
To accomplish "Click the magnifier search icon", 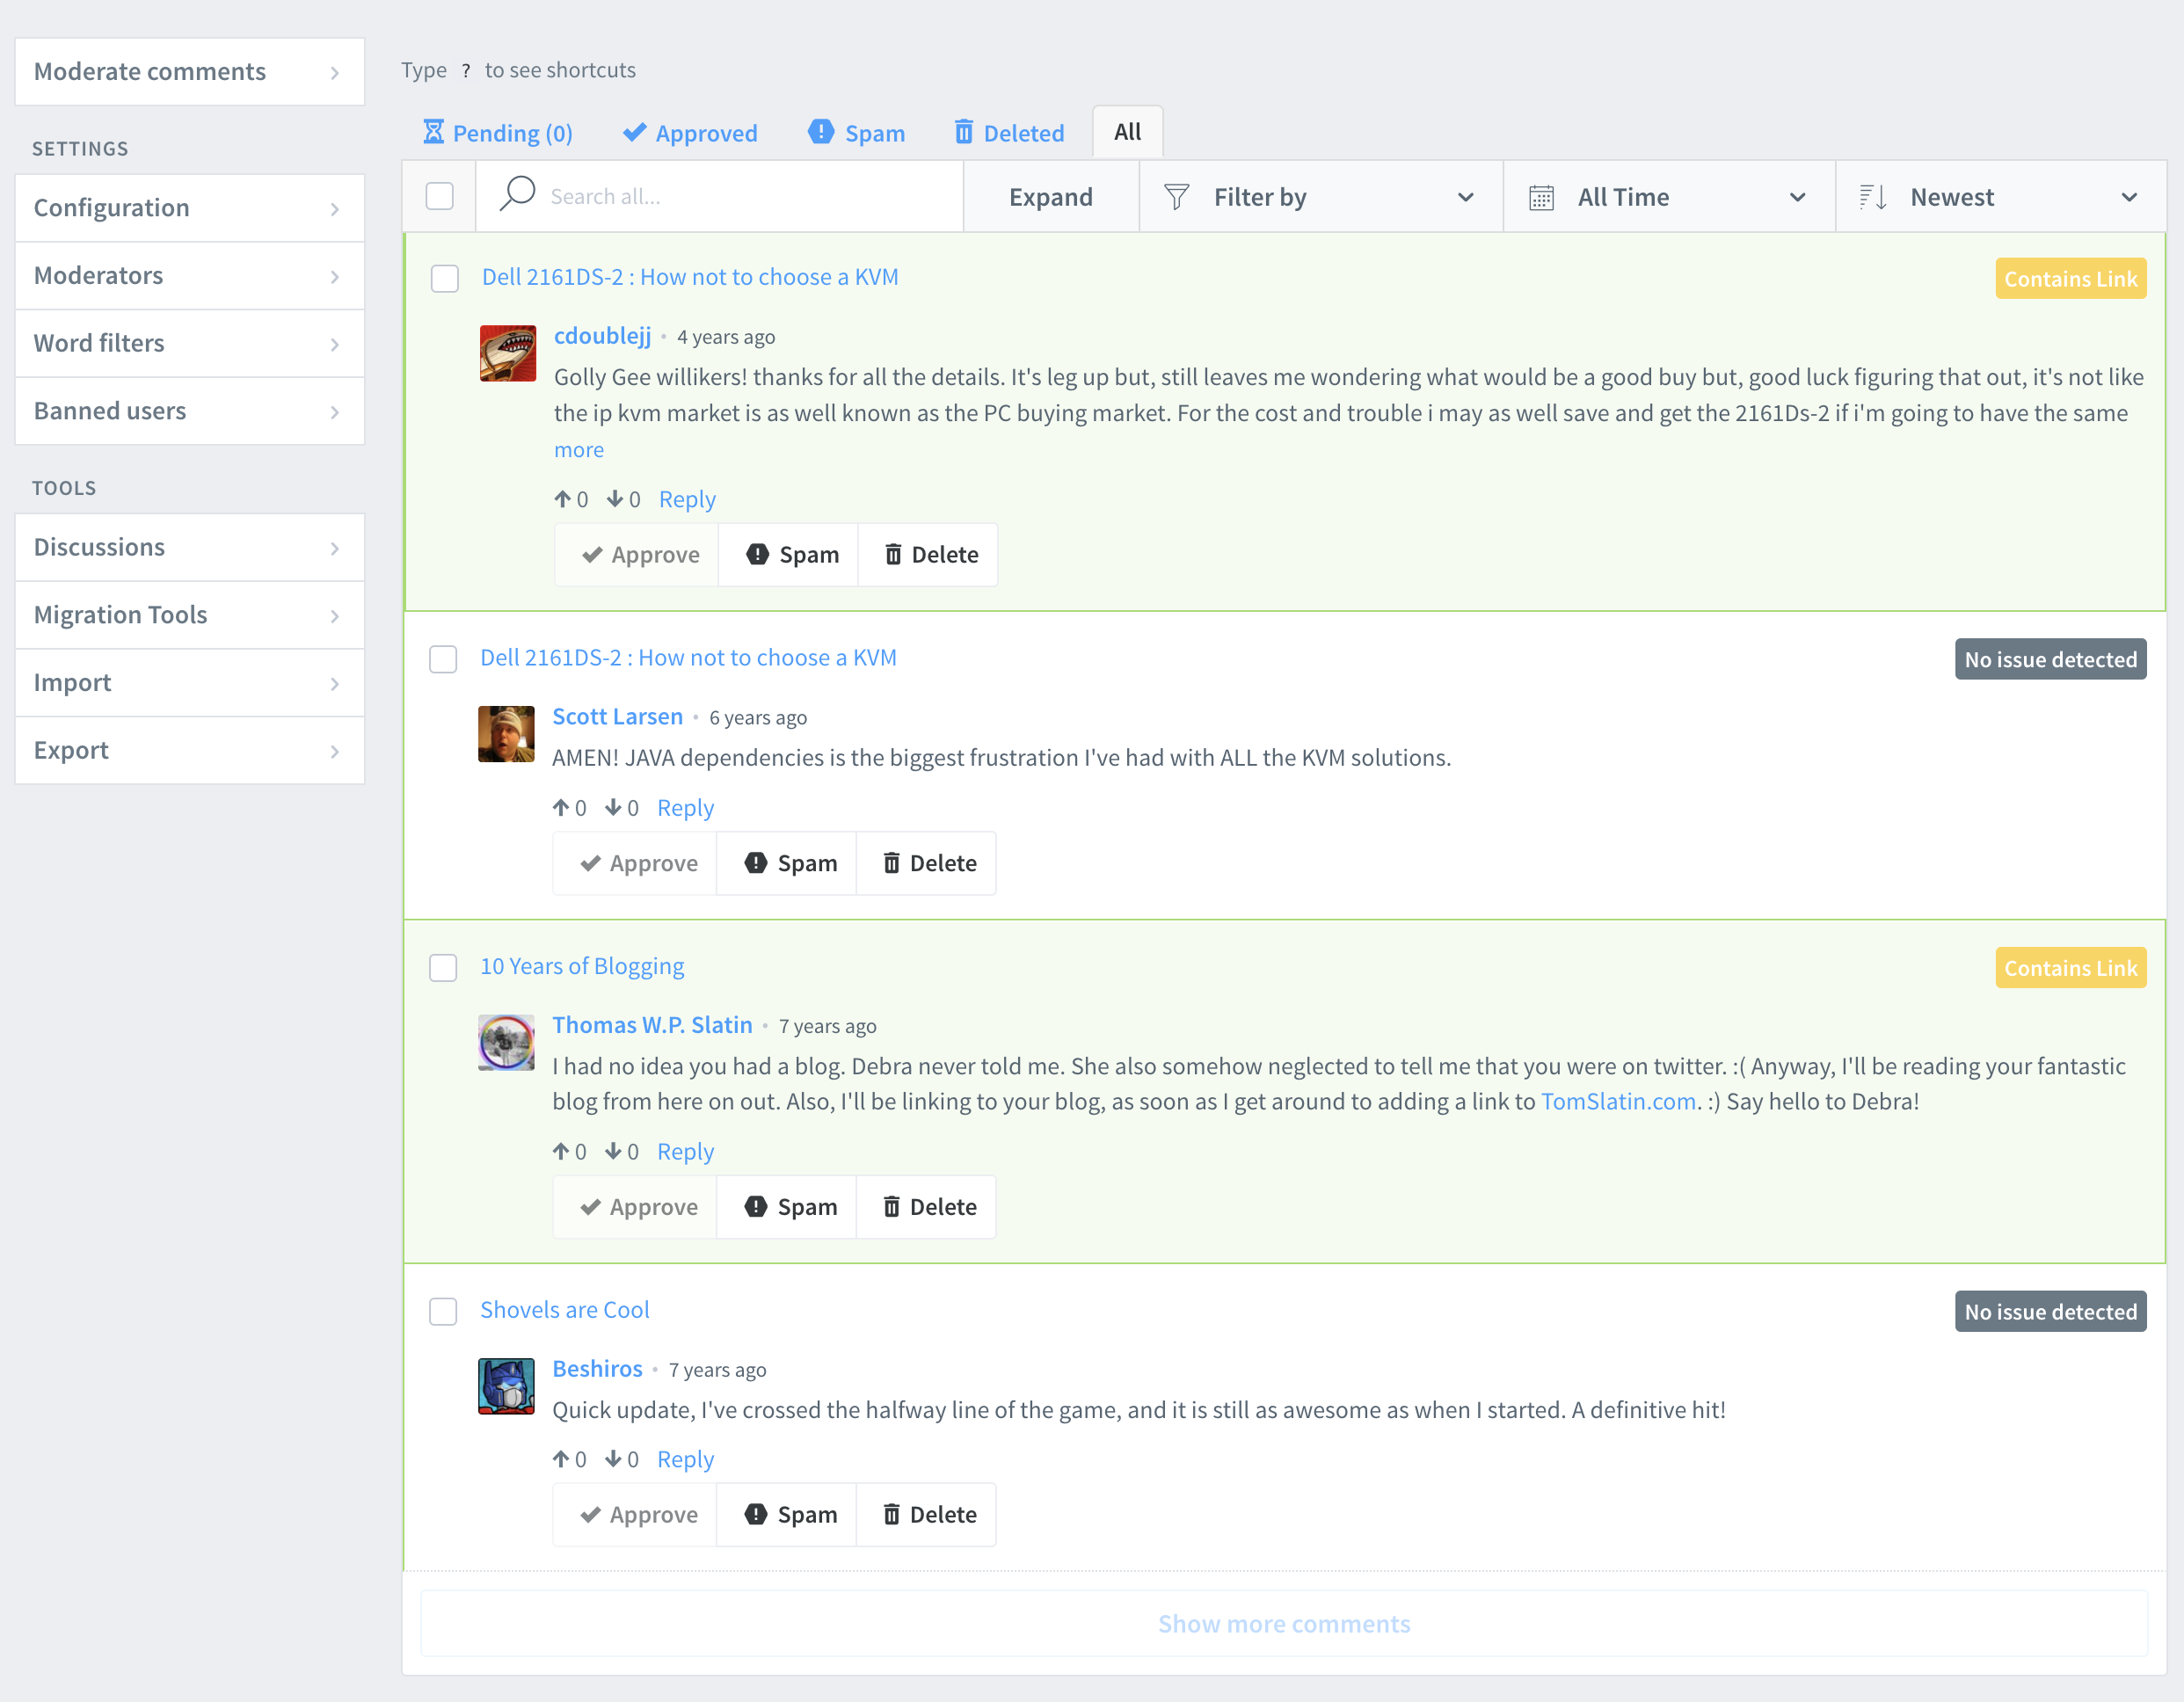I will pos(517,193).
